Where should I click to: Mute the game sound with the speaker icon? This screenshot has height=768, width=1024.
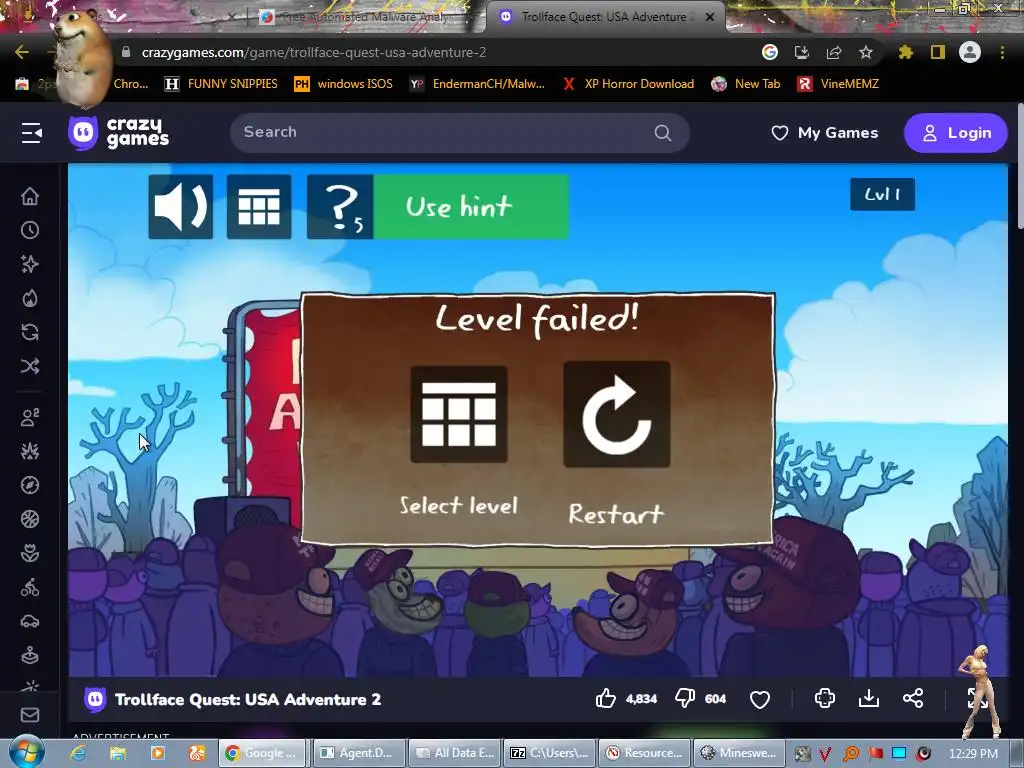click(180, 206)
